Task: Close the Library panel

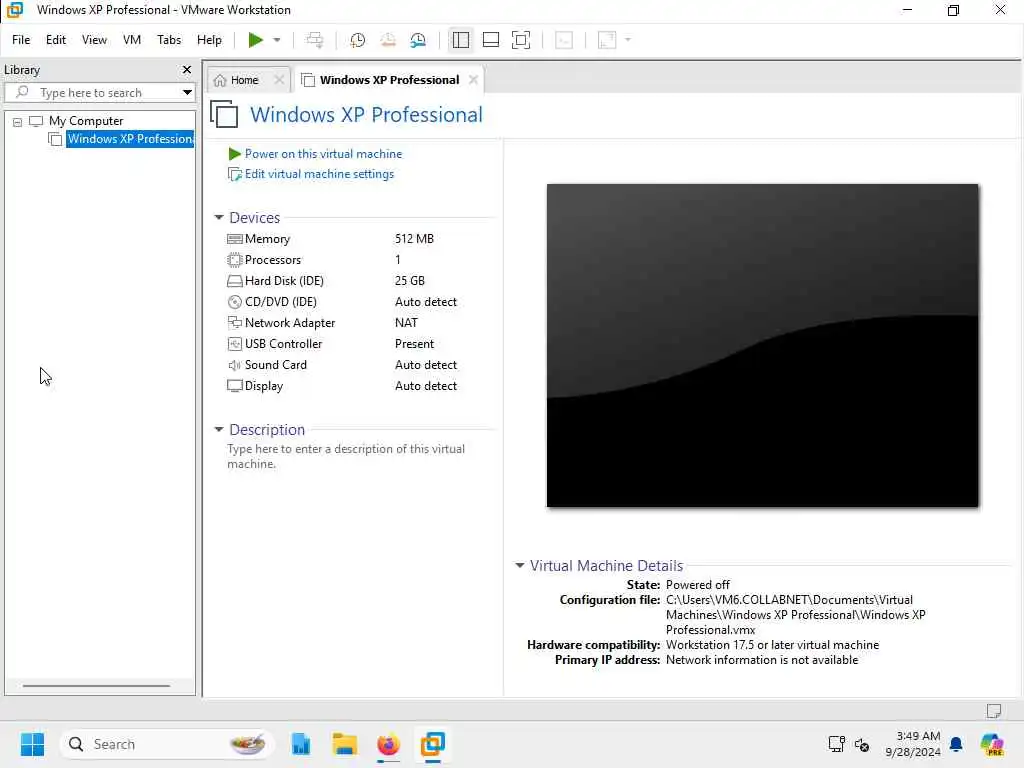Action: point(187,69)
